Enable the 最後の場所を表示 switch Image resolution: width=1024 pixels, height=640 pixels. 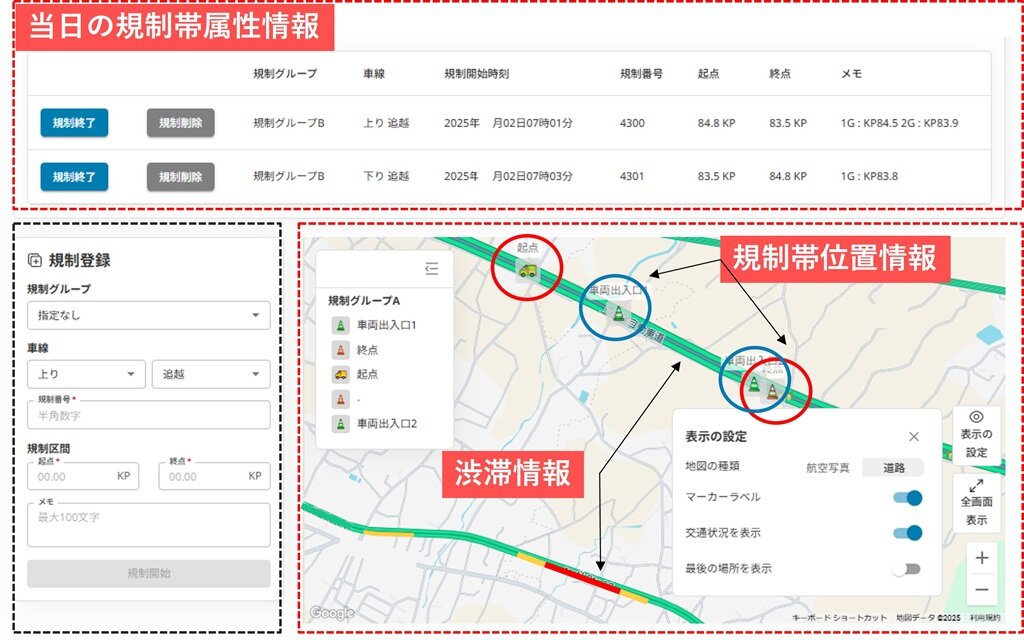pos(906,569)
